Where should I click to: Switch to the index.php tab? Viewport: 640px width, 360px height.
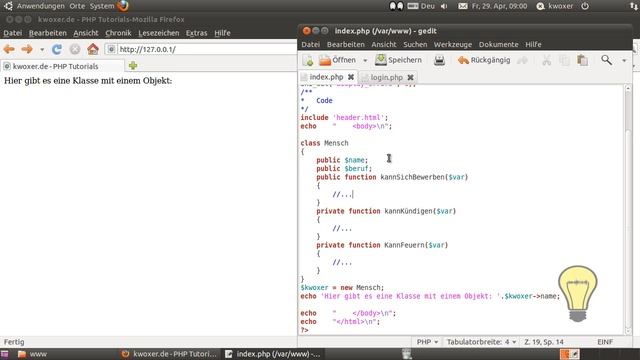click(x=326, y=77)
